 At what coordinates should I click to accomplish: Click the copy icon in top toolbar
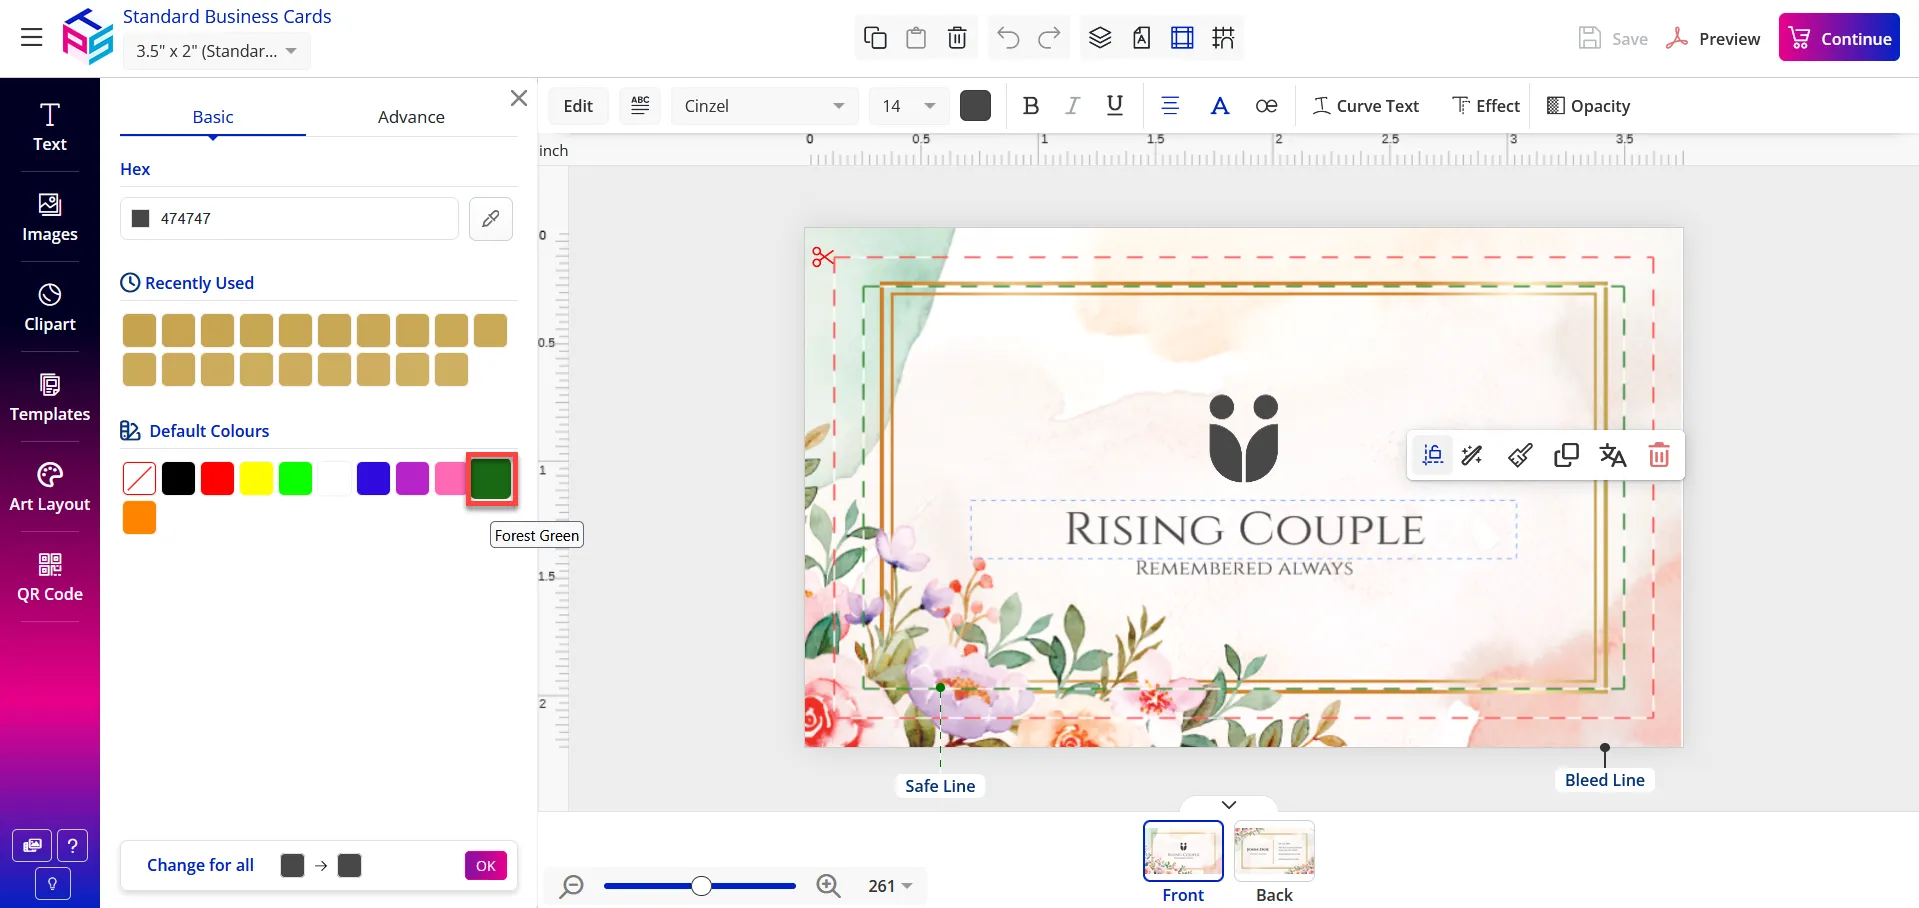875,38
